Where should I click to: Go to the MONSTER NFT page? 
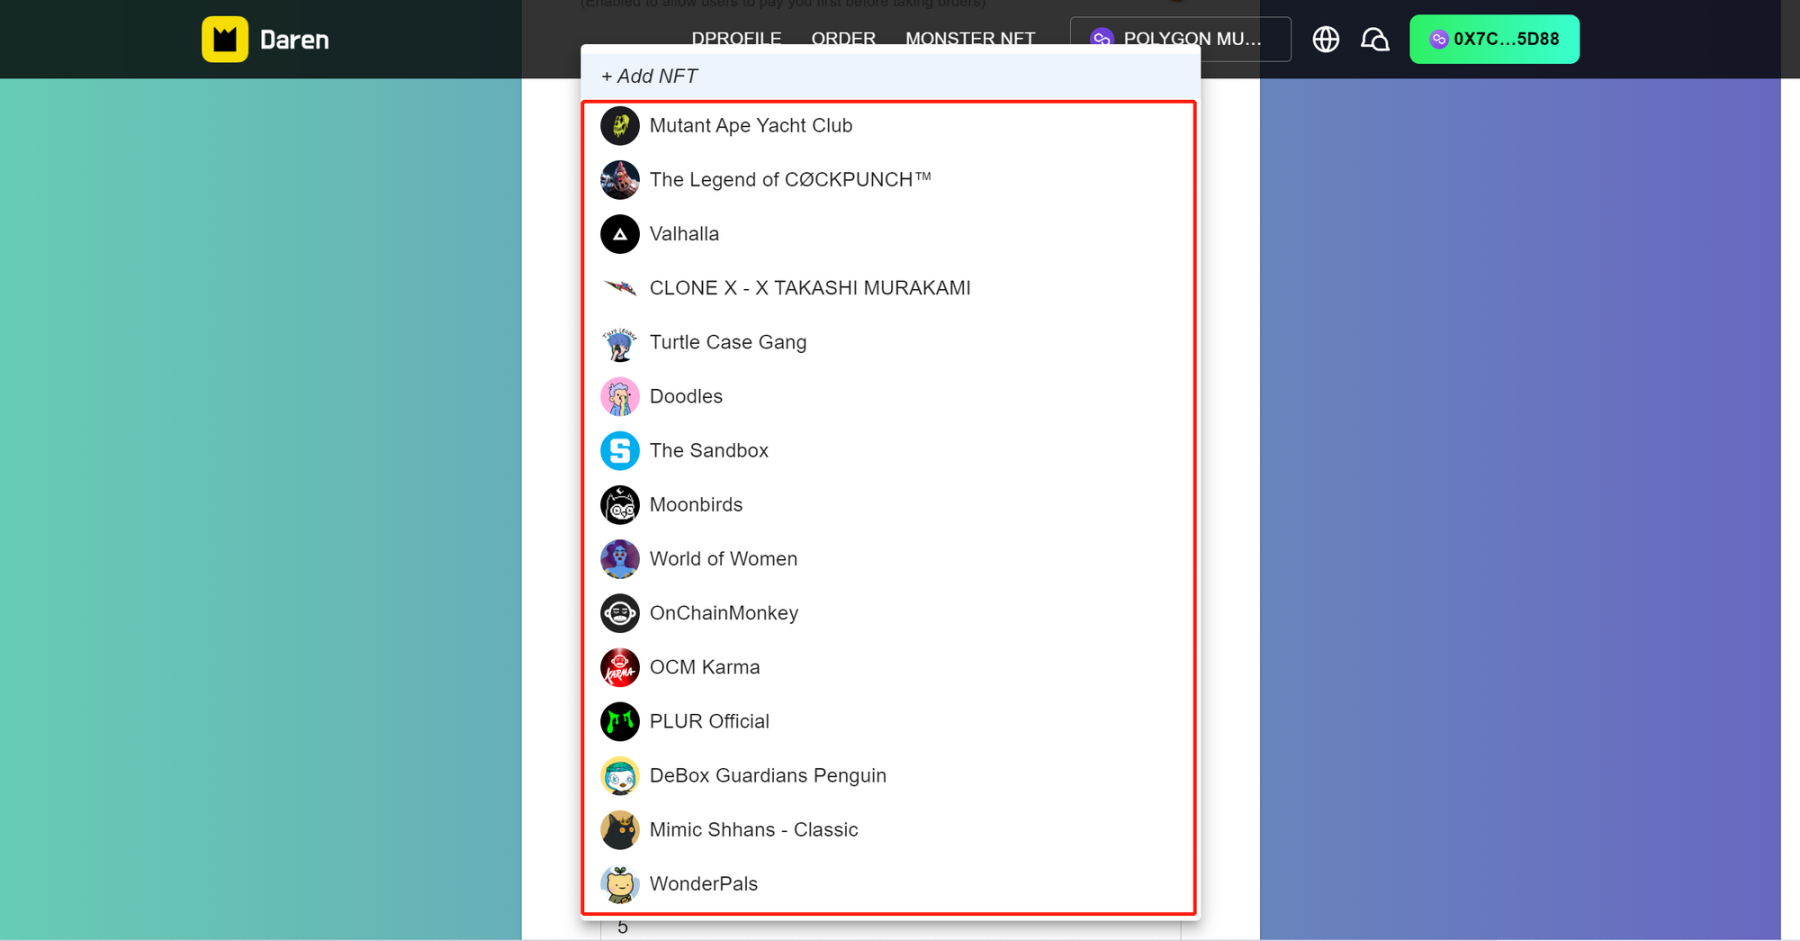[x=969, y=38]
